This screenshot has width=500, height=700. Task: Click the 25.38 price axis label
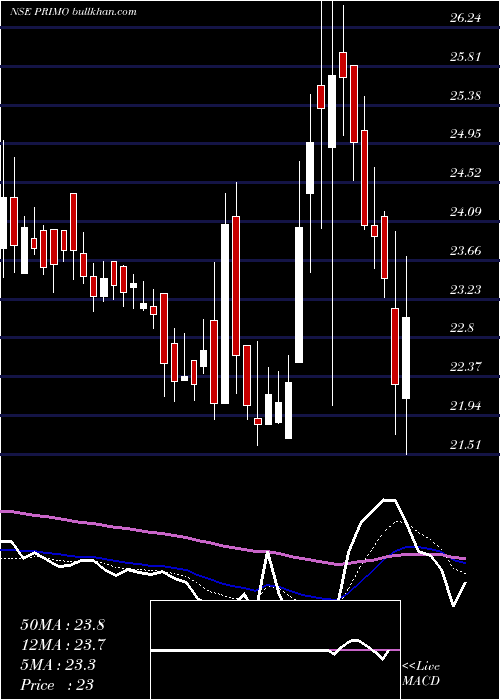466,96
